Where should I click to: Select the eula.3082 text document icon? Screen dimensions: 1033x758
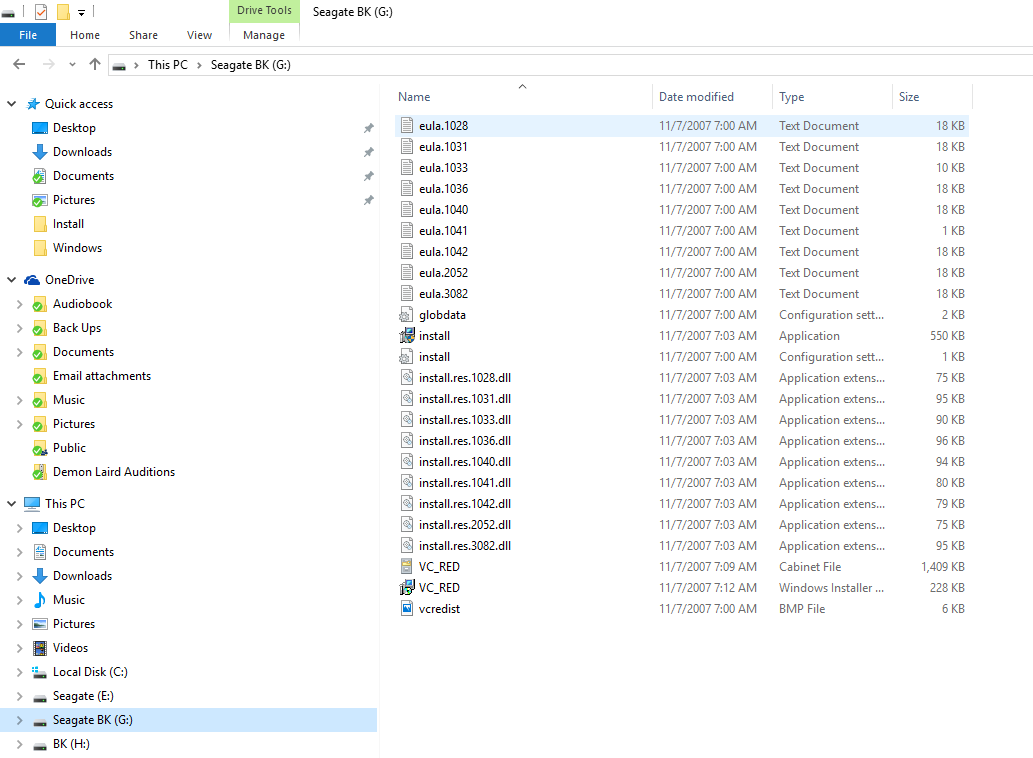[407, 294]
